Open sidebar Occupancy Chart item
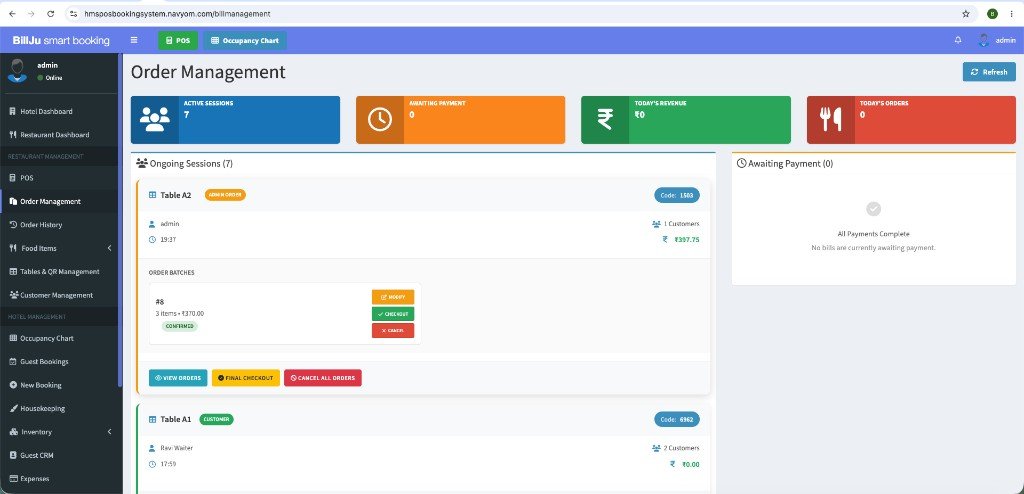 [59, 338]
